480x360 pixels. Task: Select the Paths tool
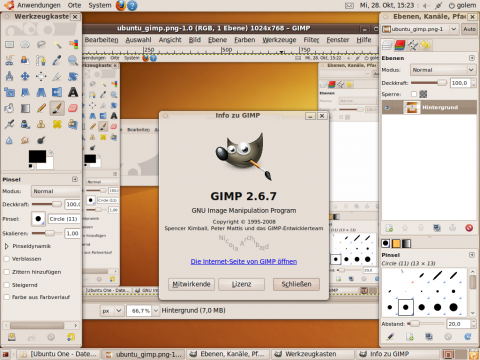pos(41,60)
